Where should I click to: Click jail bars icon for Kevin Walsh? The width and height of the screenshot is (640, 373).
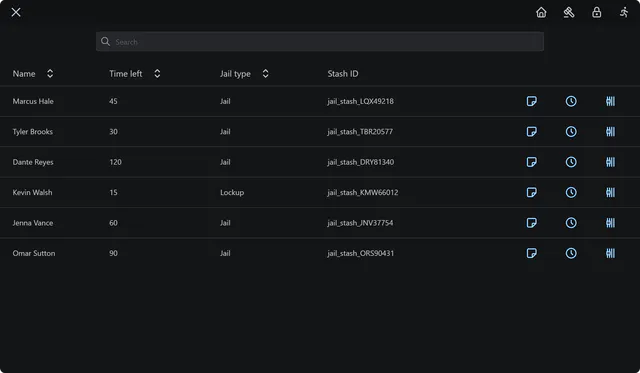(x=610, y=192)
